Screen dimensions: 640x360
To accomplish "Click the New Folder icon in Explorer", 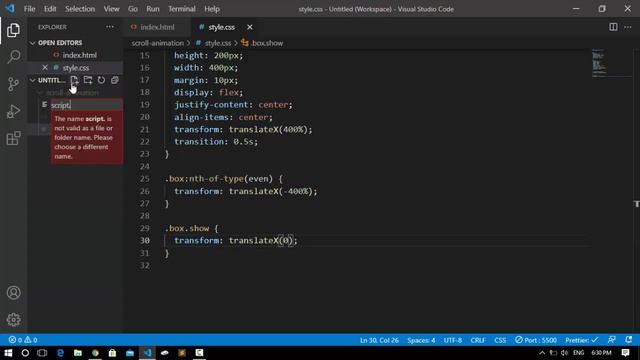I will 88,80.
